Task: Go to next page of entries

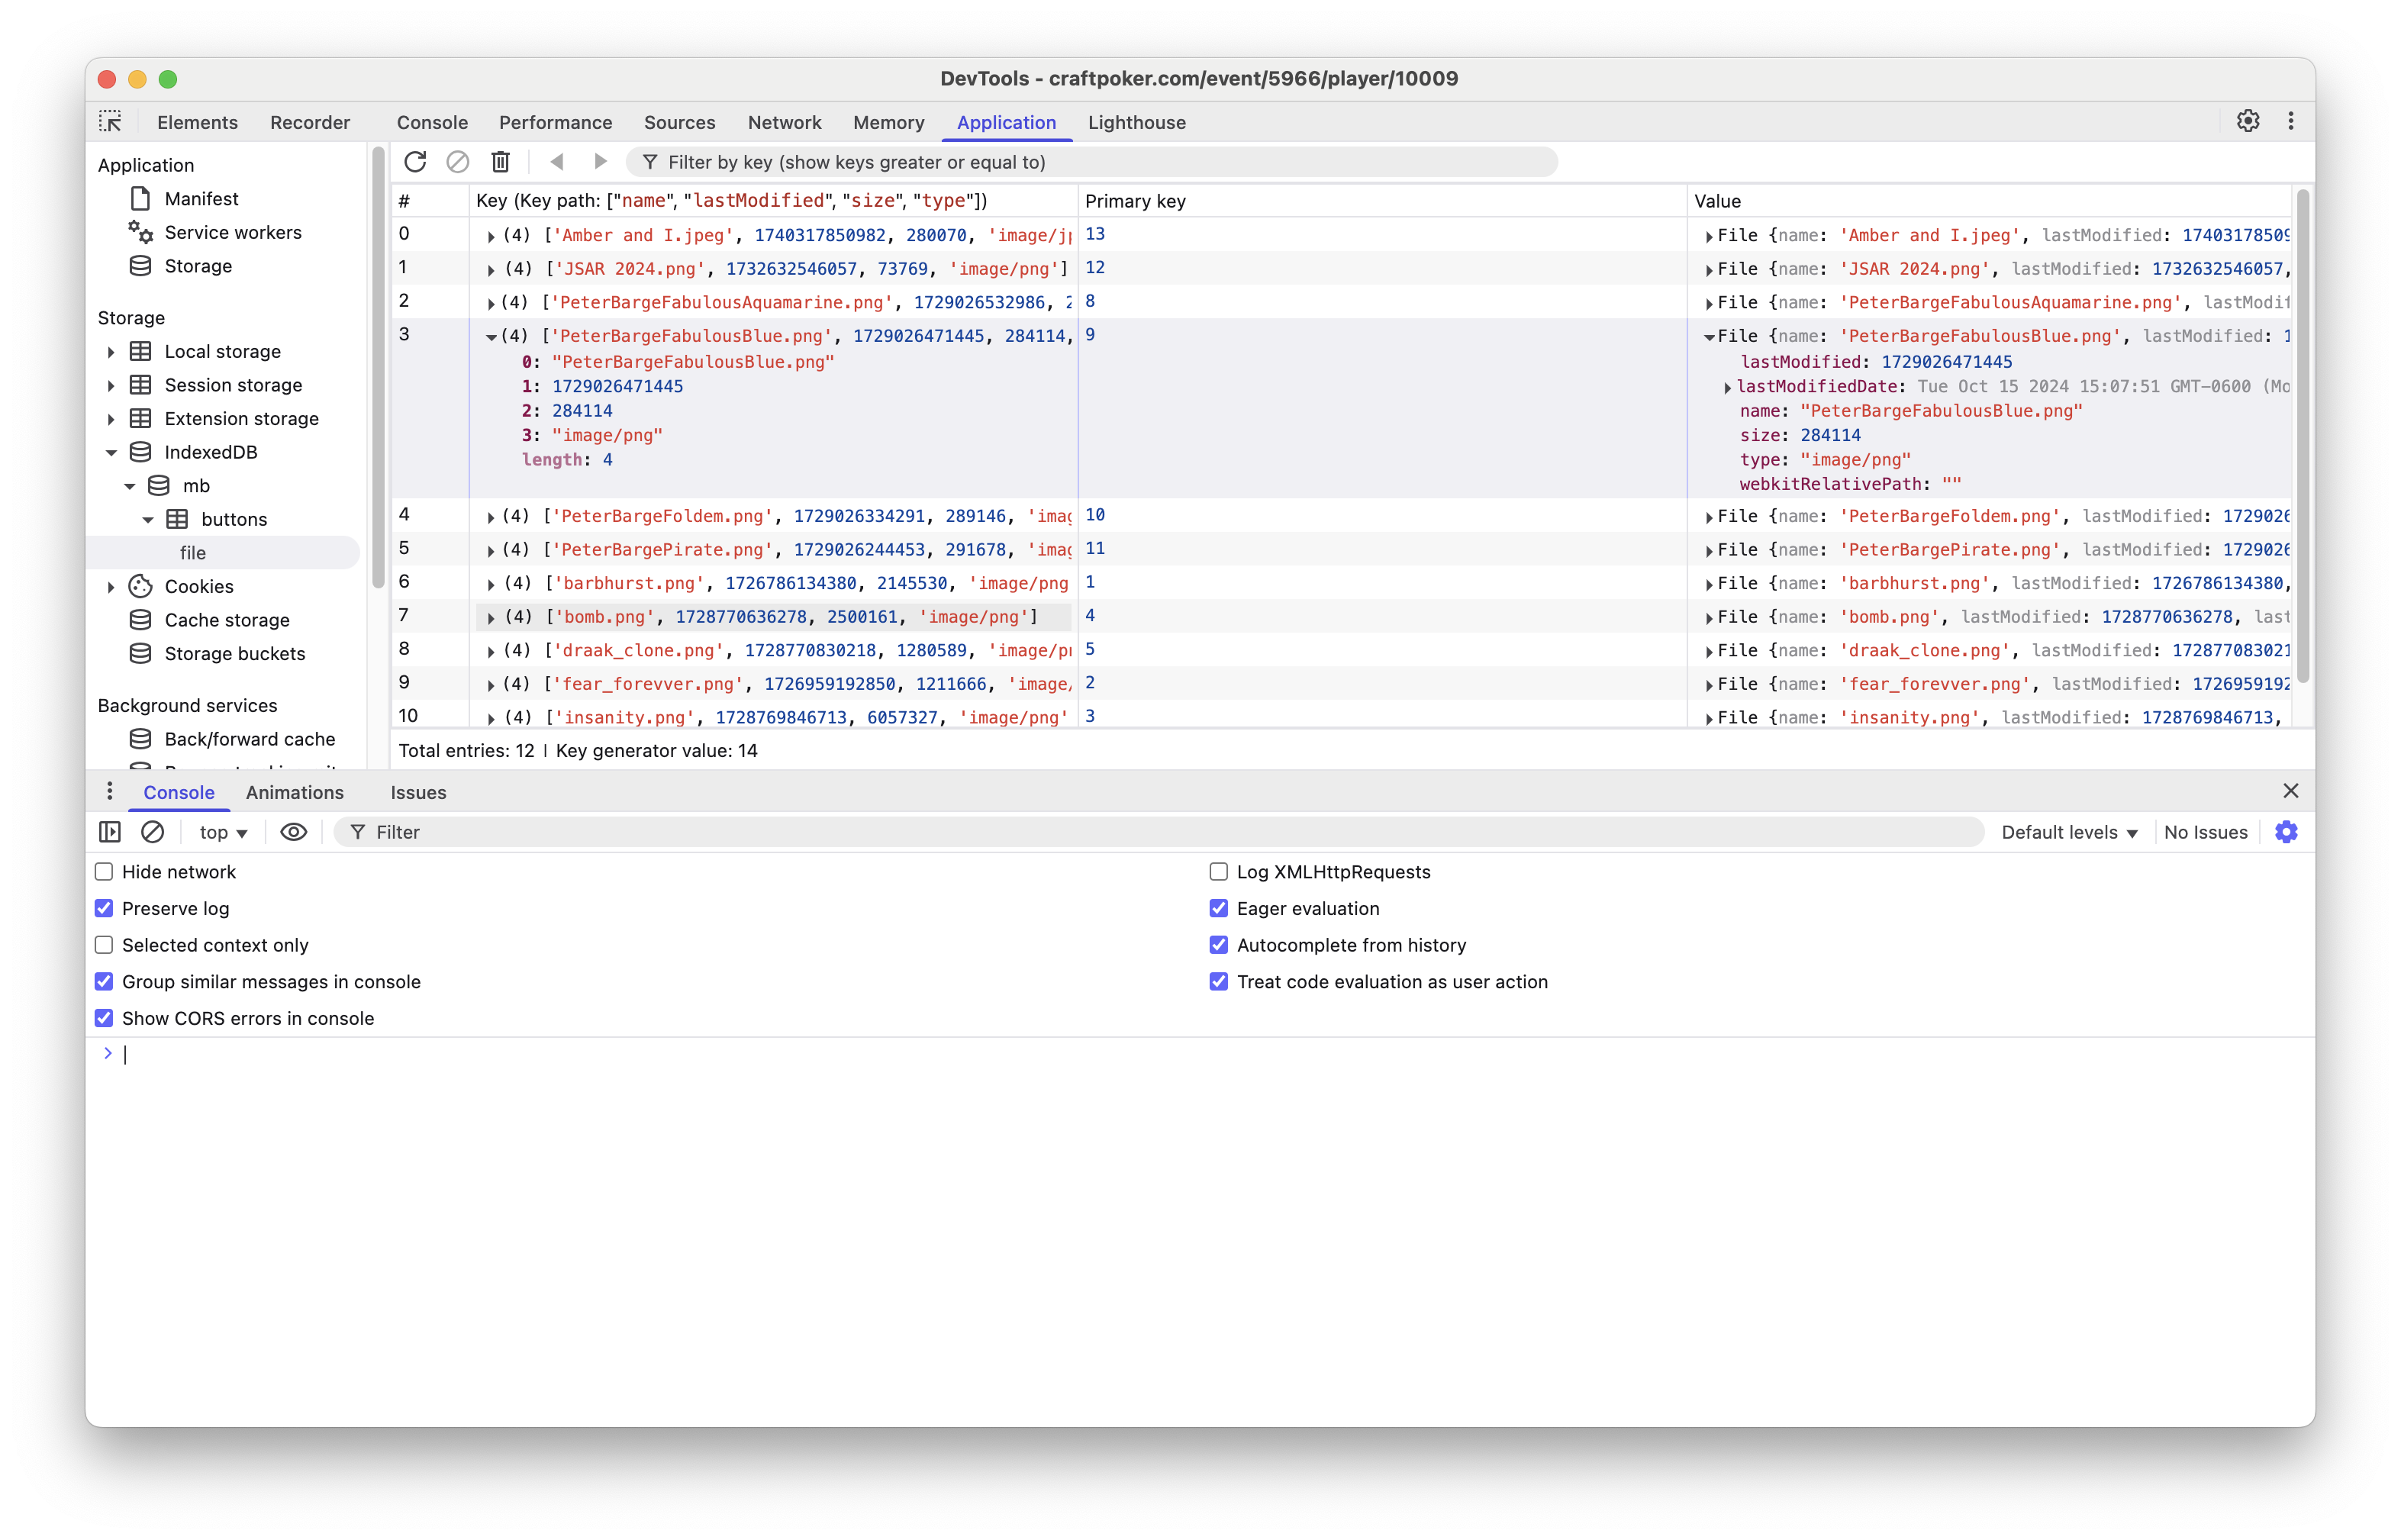Action: coord(600,162)
